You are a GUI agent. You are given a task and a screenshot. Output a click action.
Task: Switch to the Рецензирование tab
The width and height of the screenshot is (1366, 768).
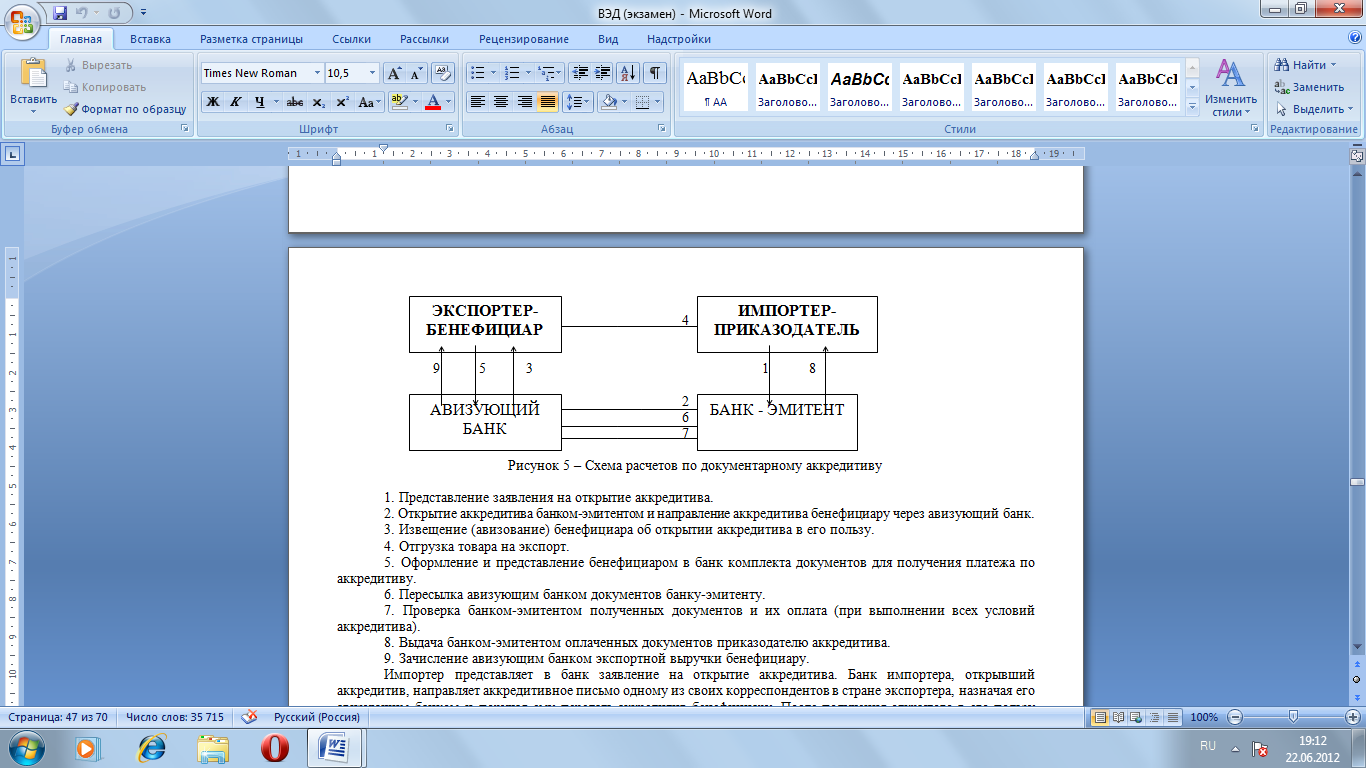[x=524, y=39]
